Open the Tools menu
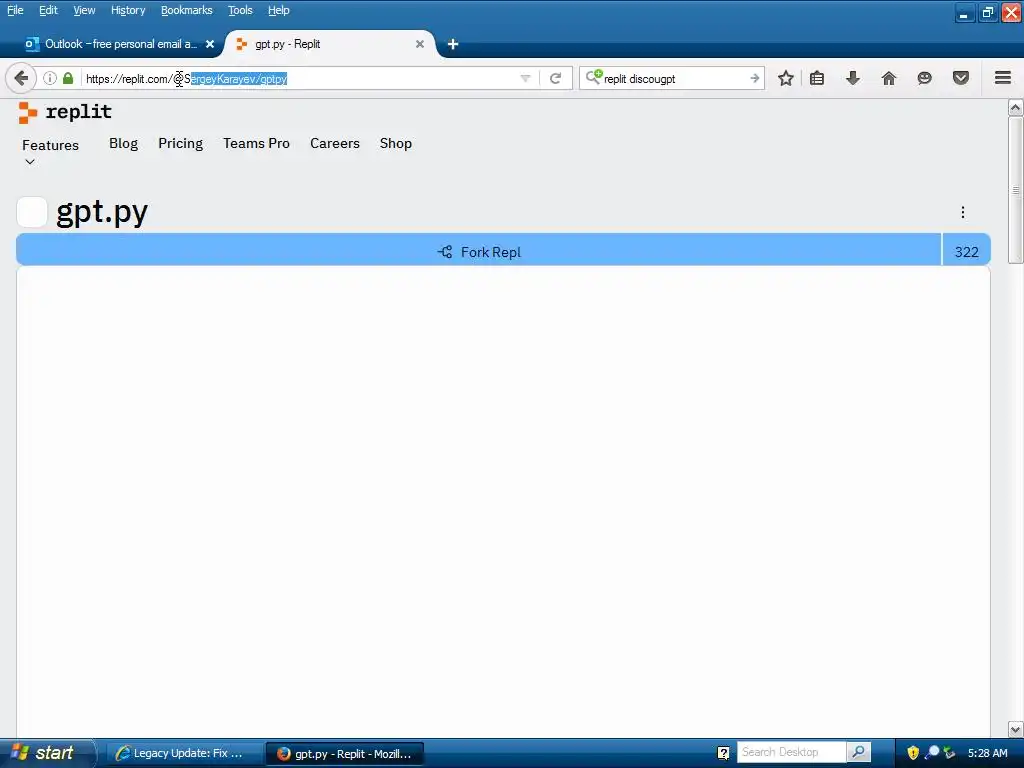This screenshot has width=1024, height=768. tap(240, 10)
